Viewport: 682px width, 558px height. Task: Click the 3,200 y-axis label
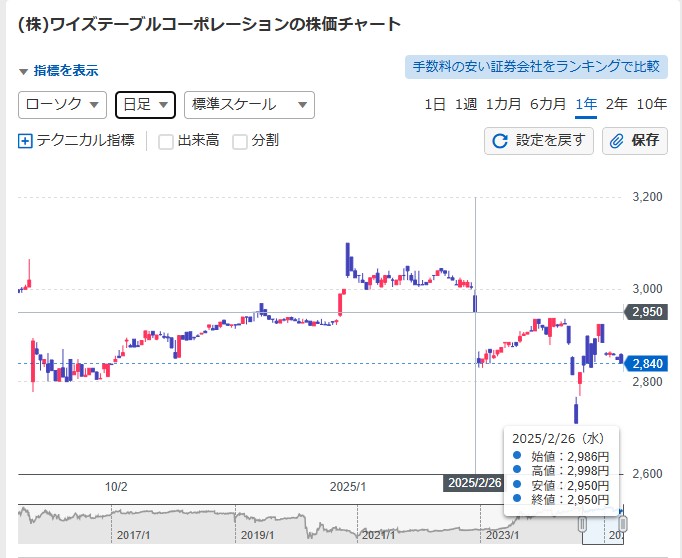[x=648, y=197]
